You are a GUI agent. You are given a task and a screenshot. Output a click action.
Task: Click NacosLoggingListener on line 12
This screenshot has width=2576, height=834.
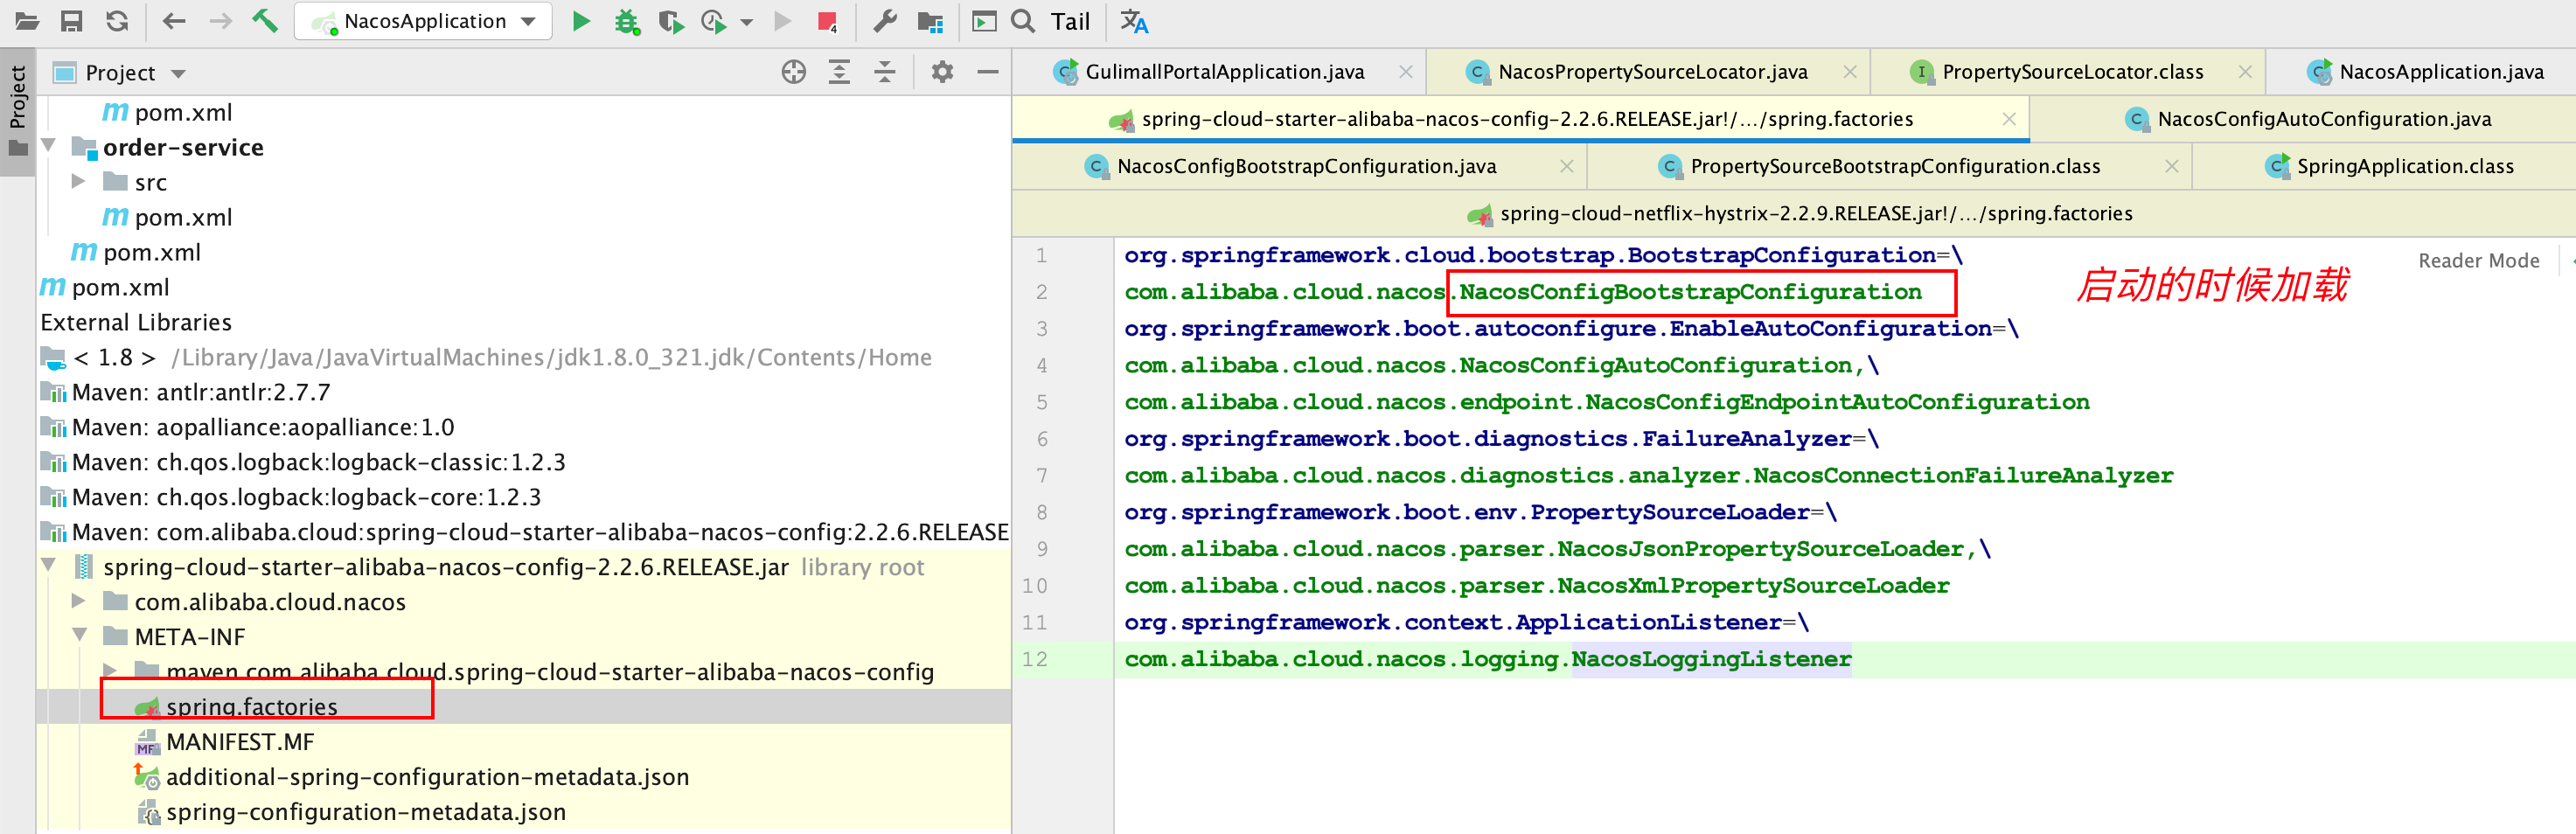click(1711, 659)
